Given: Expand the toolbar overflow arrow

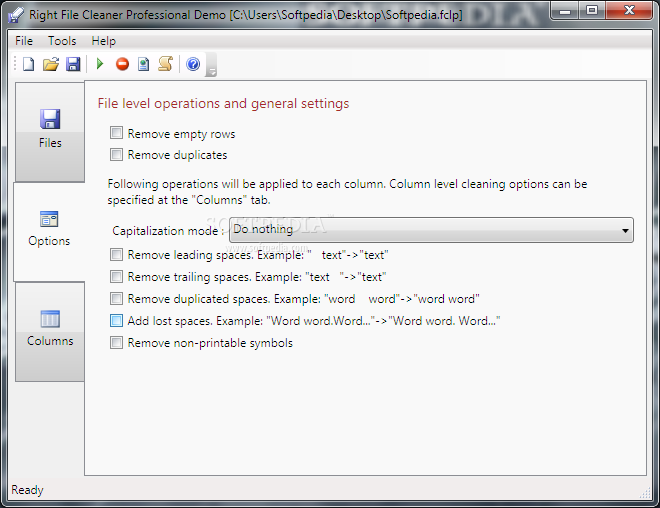Looking at the screenshot, I should click(x=211, y=65).
